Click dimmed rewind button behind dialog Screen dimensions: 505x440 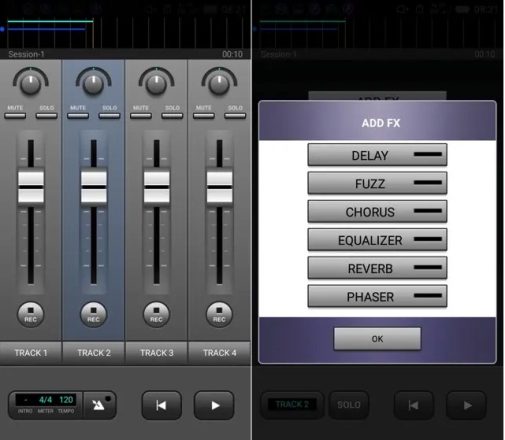click(414, 405)
